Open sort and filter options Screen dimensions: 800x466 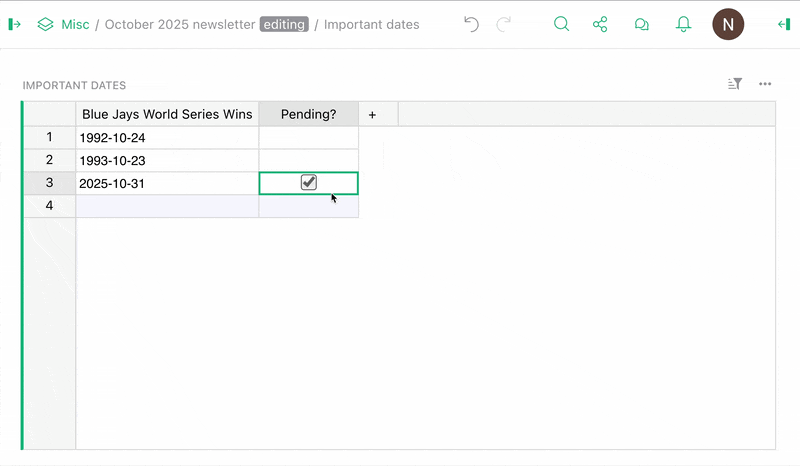pos(735,85)
